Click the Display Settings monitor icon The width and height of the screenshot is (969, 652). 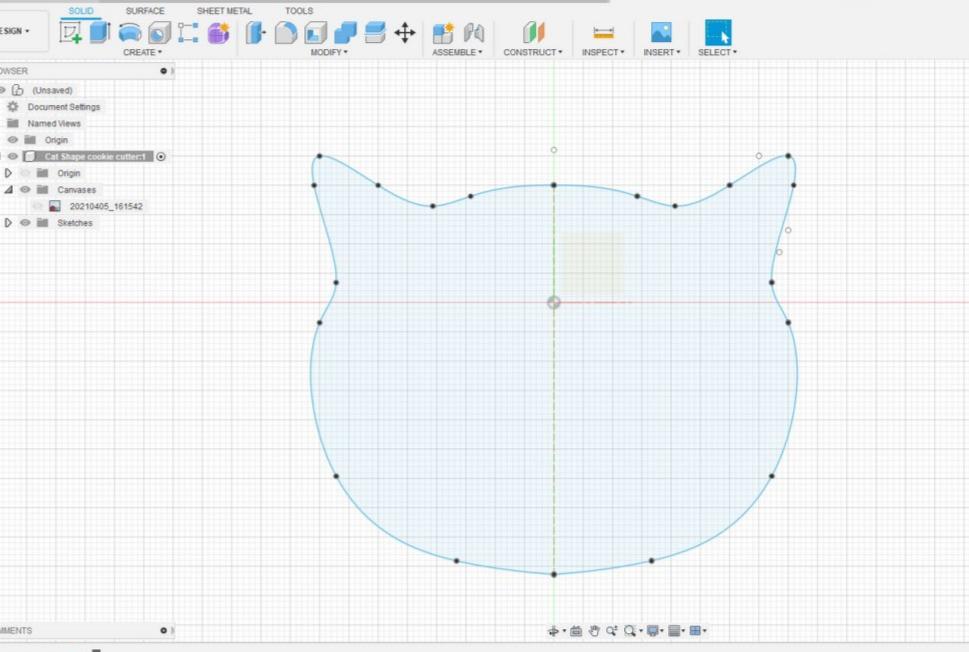tap(653, 631)
